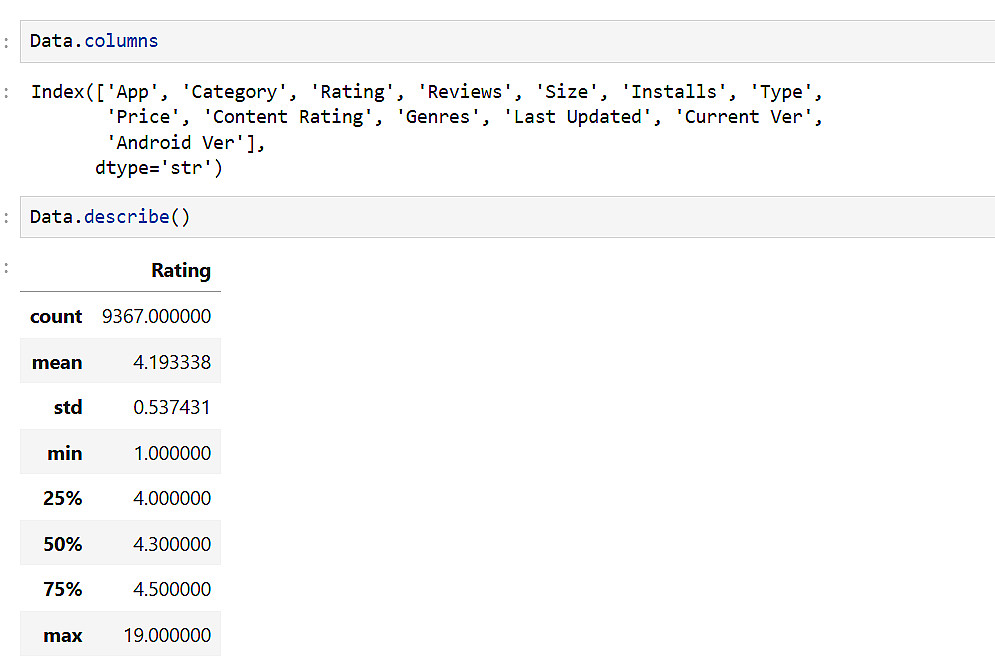The image size is (995, 663).
Task: Click the mean row label
Action: pyautogui.click(x=57, y=363)
